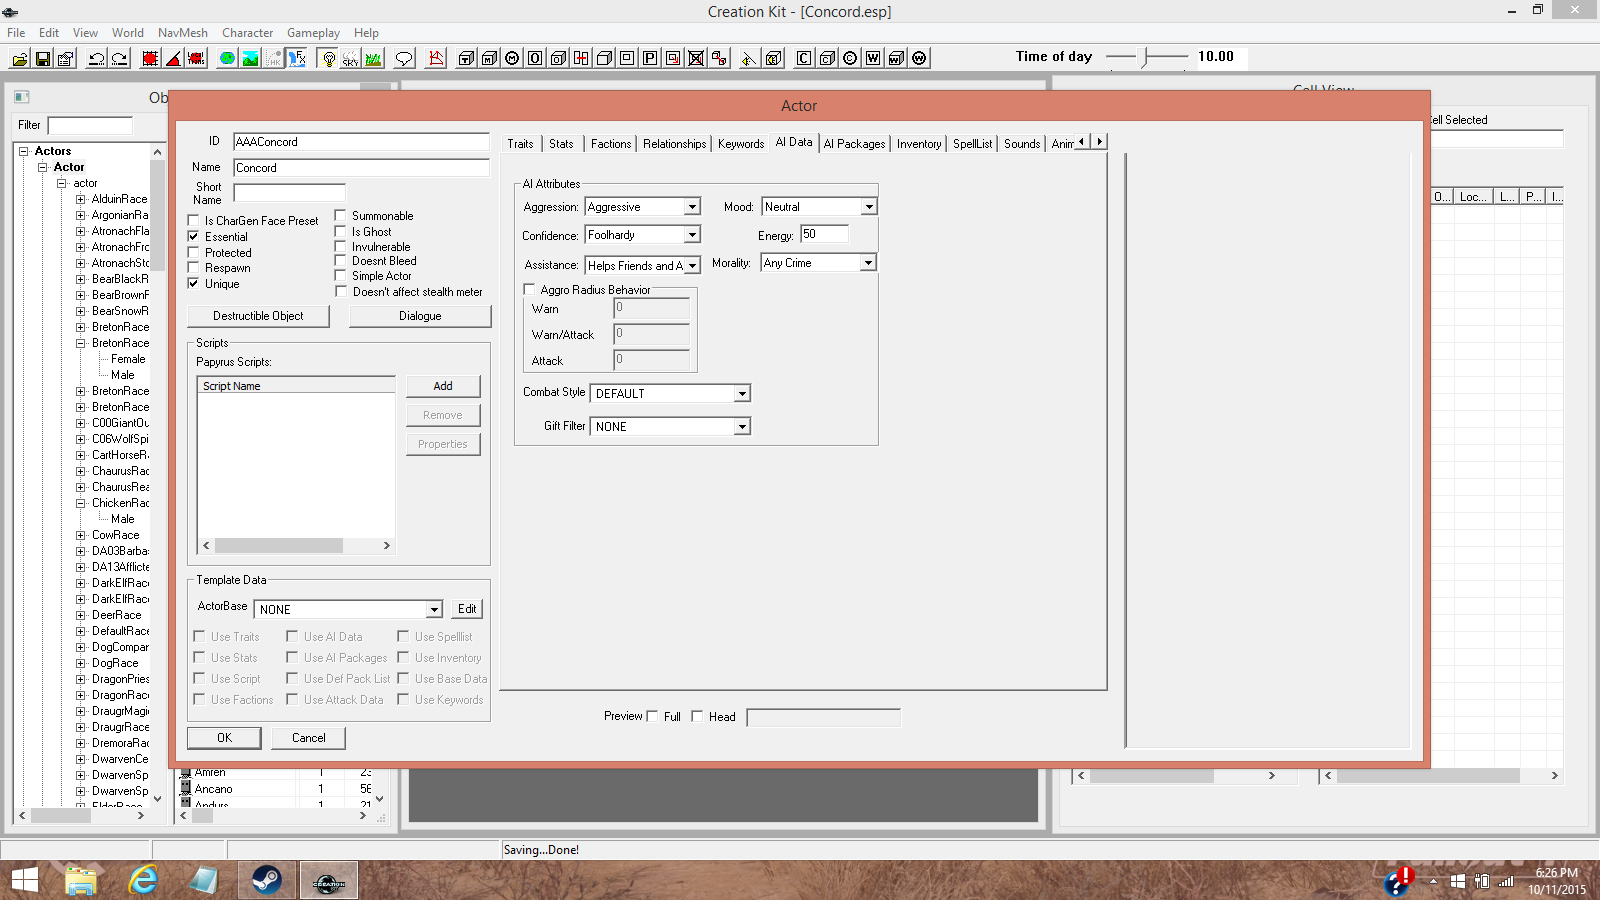This screenshot has height=900, width=1600.
Task: Click the Cancel button
Action: pyautogui.click(x=308, y=738)
